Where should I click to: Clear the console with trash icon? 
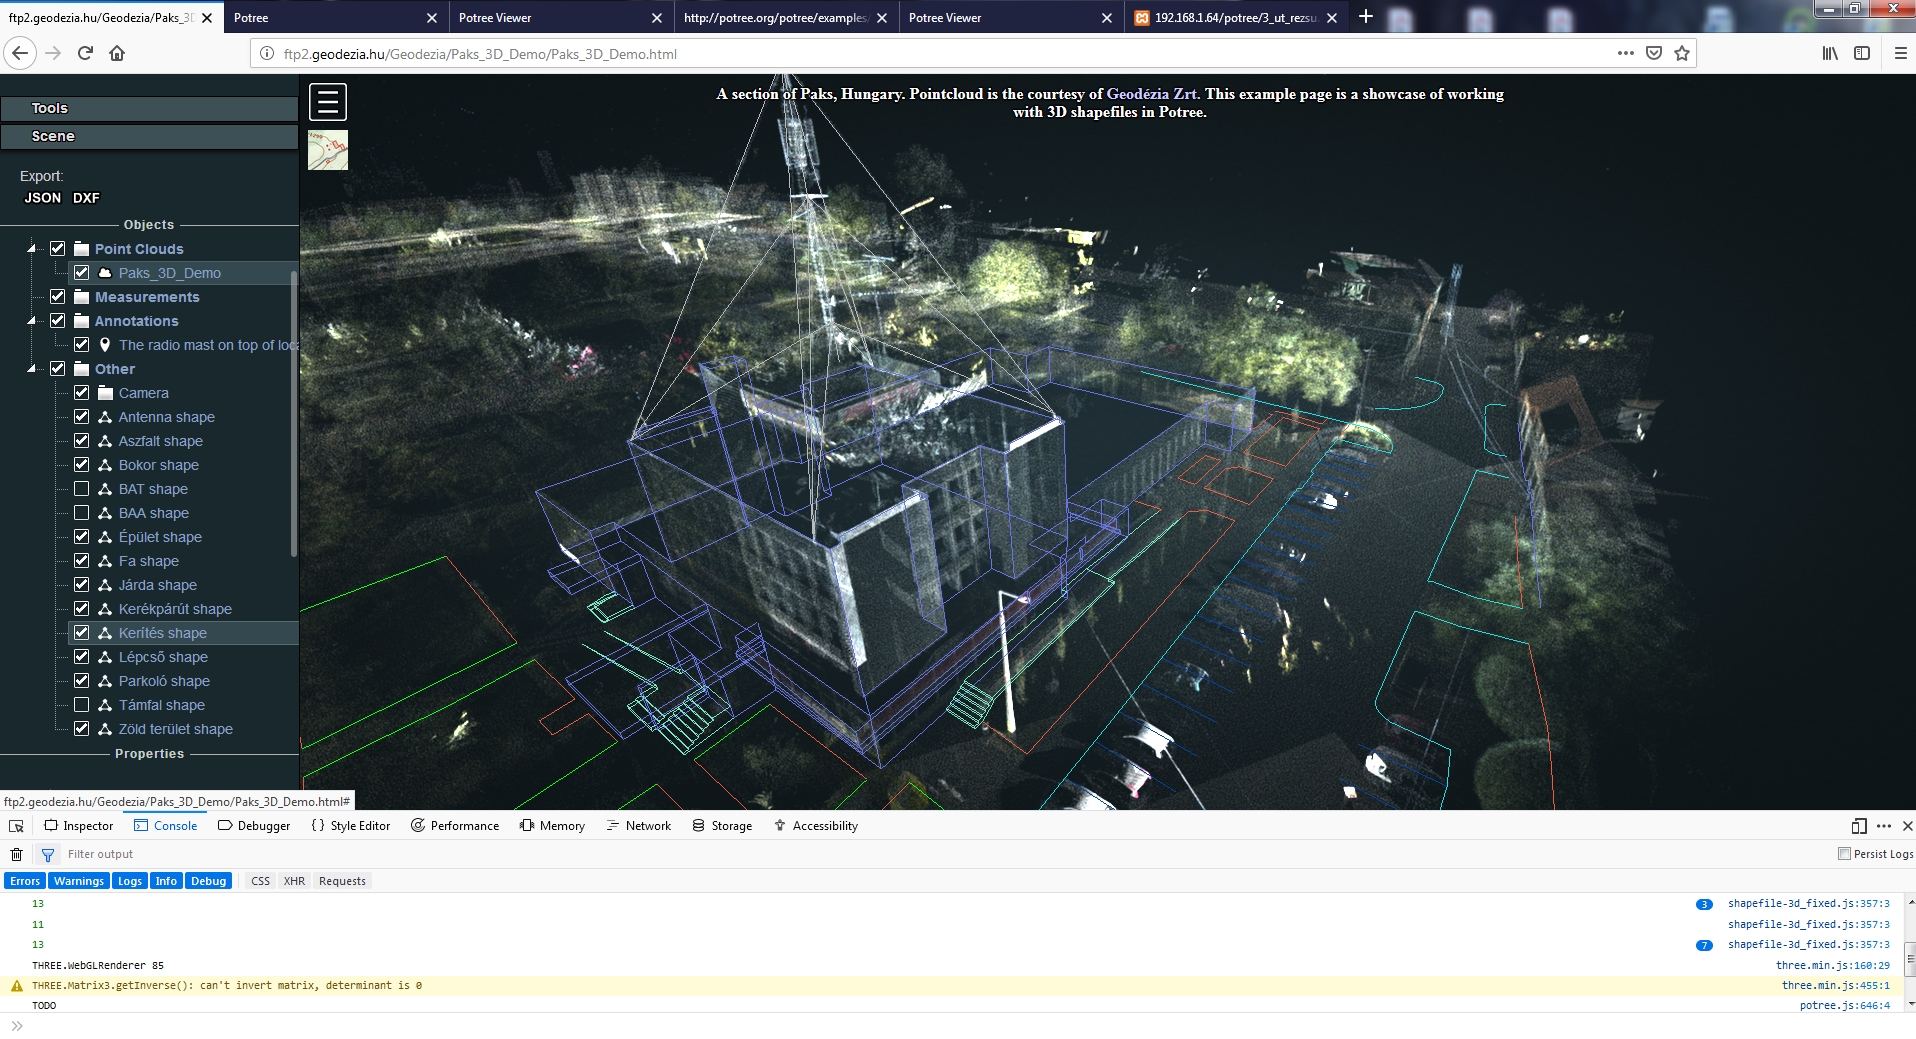tap(15, 854)
